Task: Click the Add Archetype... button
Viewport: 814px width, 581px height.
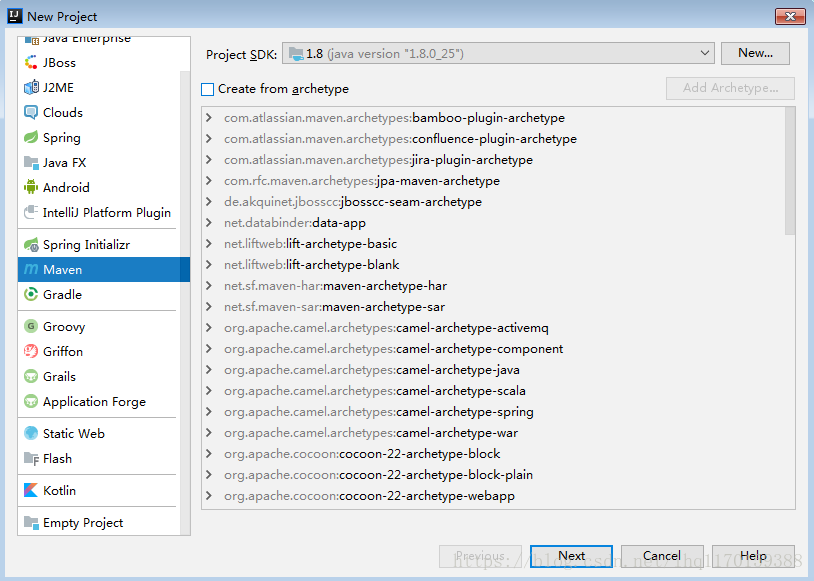Action: click(730, 88)
